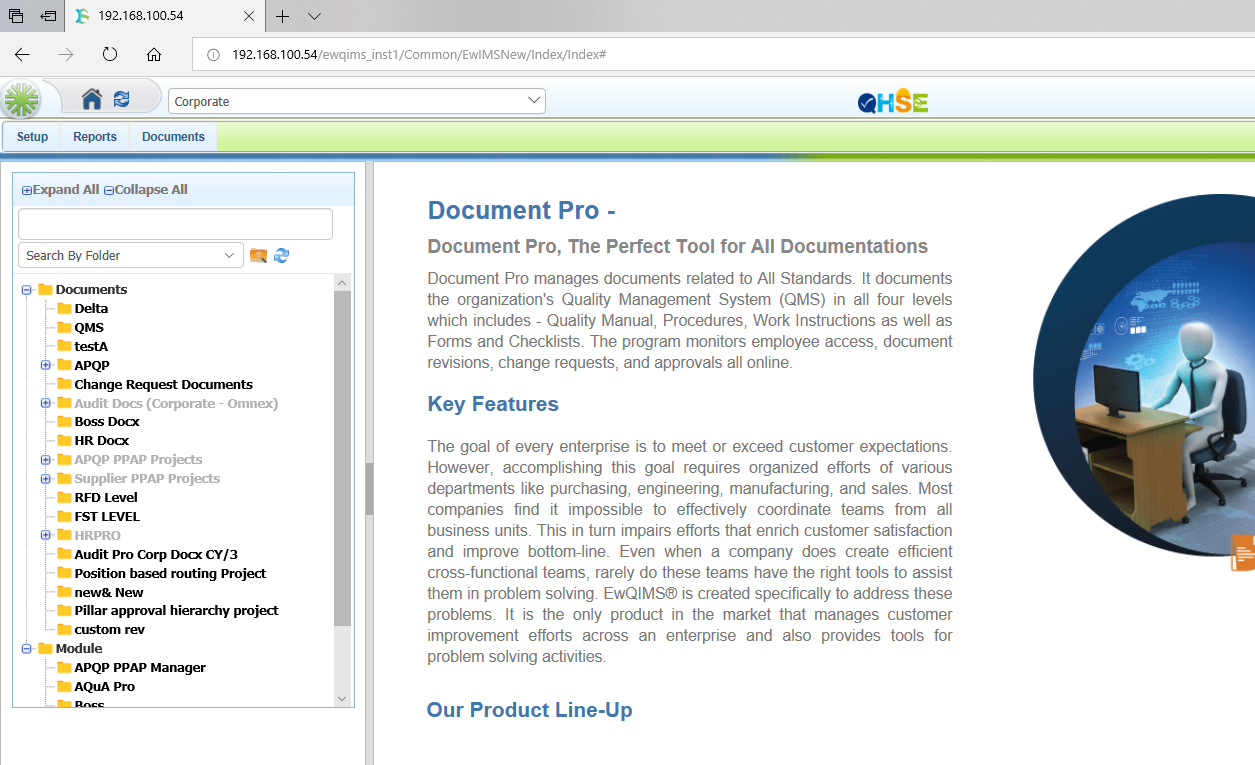1255x765 pixels.
Task: Click the folder search icon next to Search By Folder
Action: click(258, 256)
